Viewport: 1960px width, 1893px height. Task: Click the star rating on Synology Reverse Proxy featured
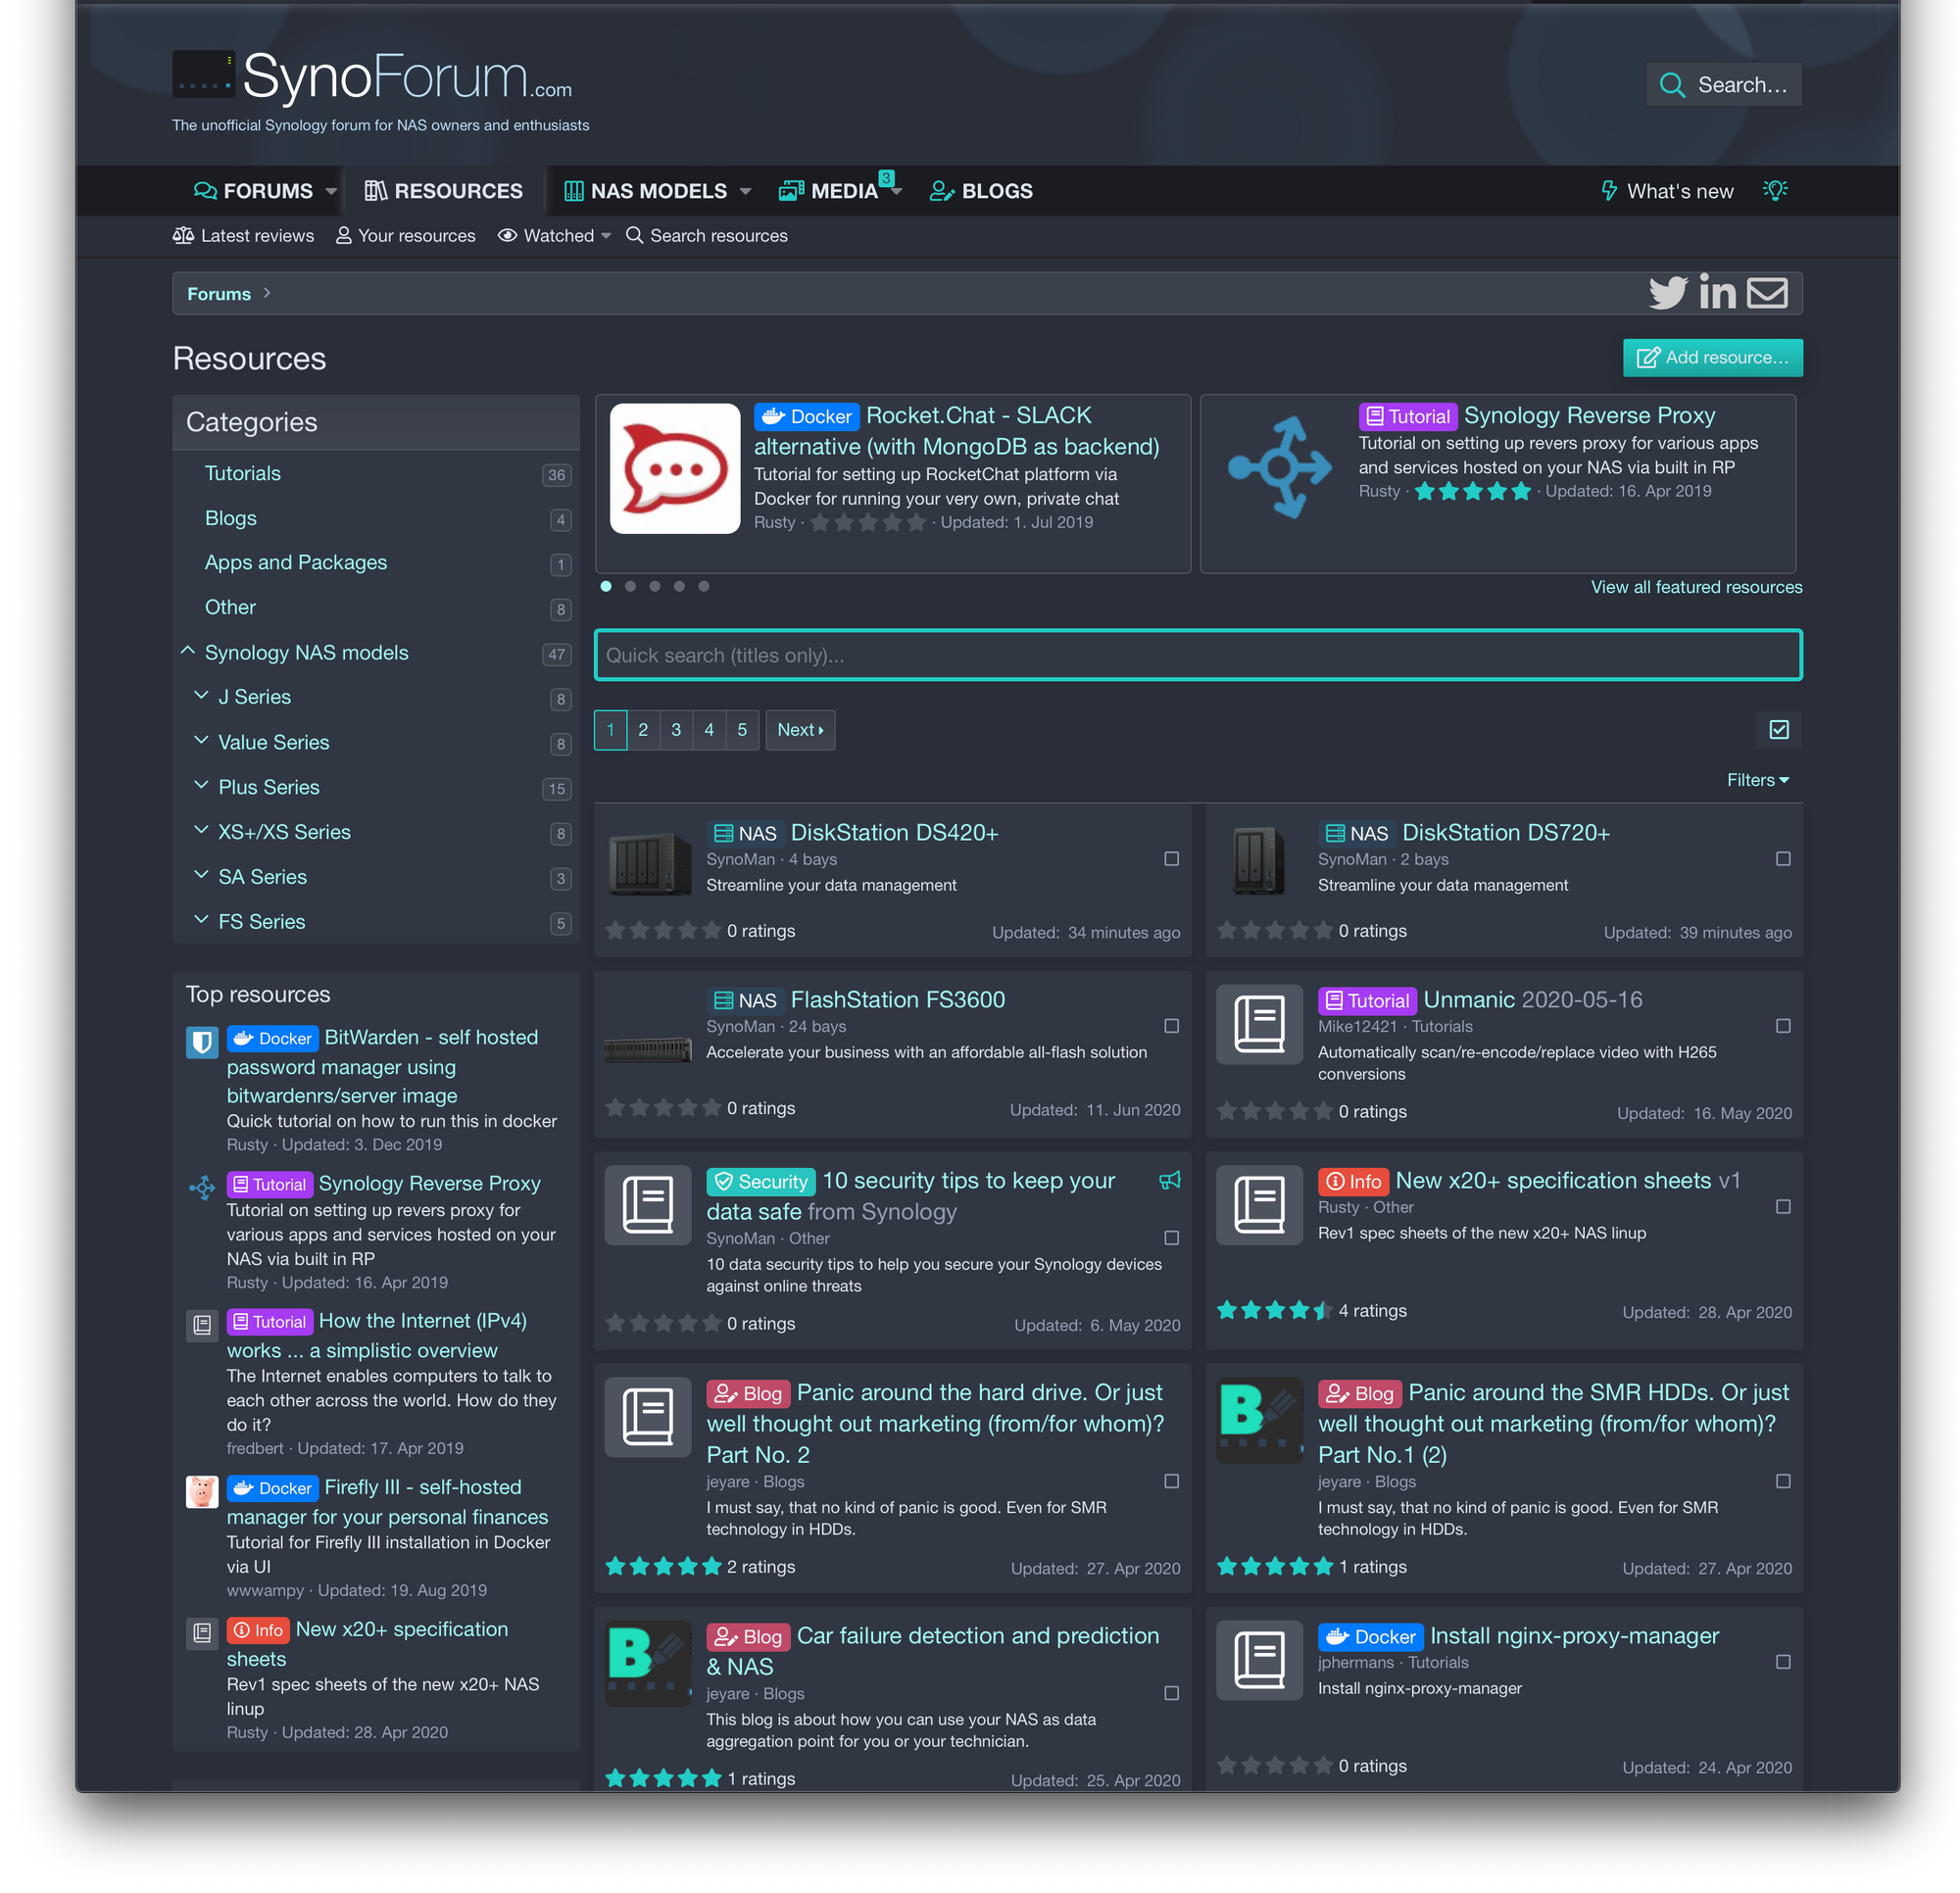1473,491
